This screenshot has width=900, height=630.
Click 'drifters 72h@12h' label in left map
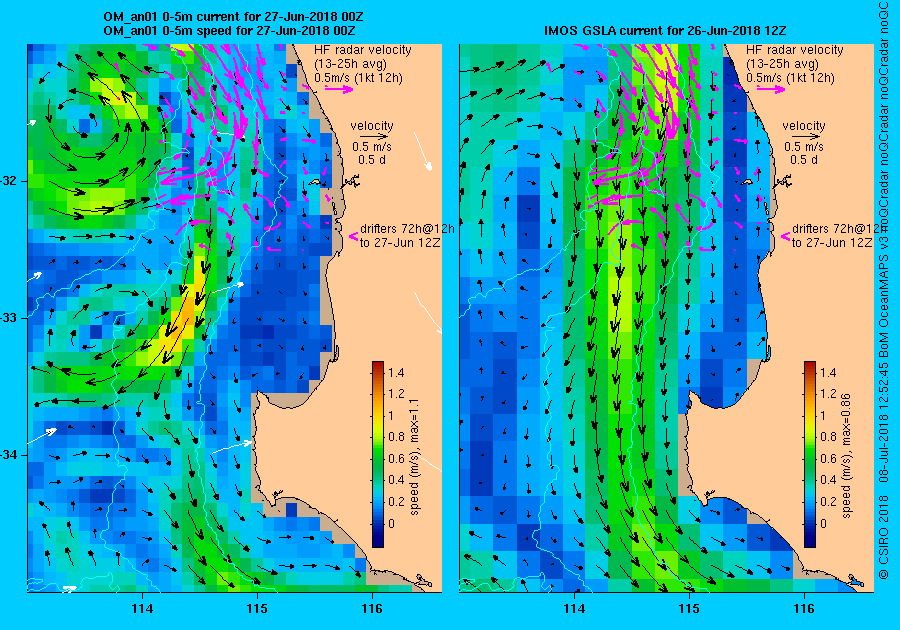point(408,229)
